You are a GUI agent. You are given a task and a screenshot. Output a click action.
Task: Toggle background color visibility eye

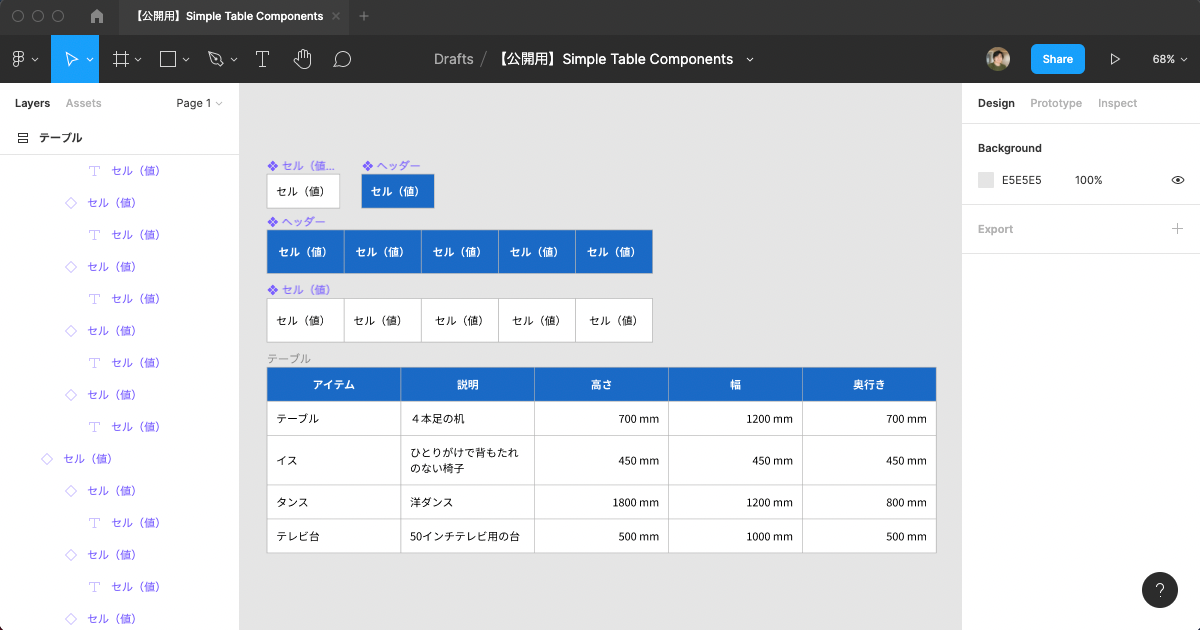[x=1177, y=180]
